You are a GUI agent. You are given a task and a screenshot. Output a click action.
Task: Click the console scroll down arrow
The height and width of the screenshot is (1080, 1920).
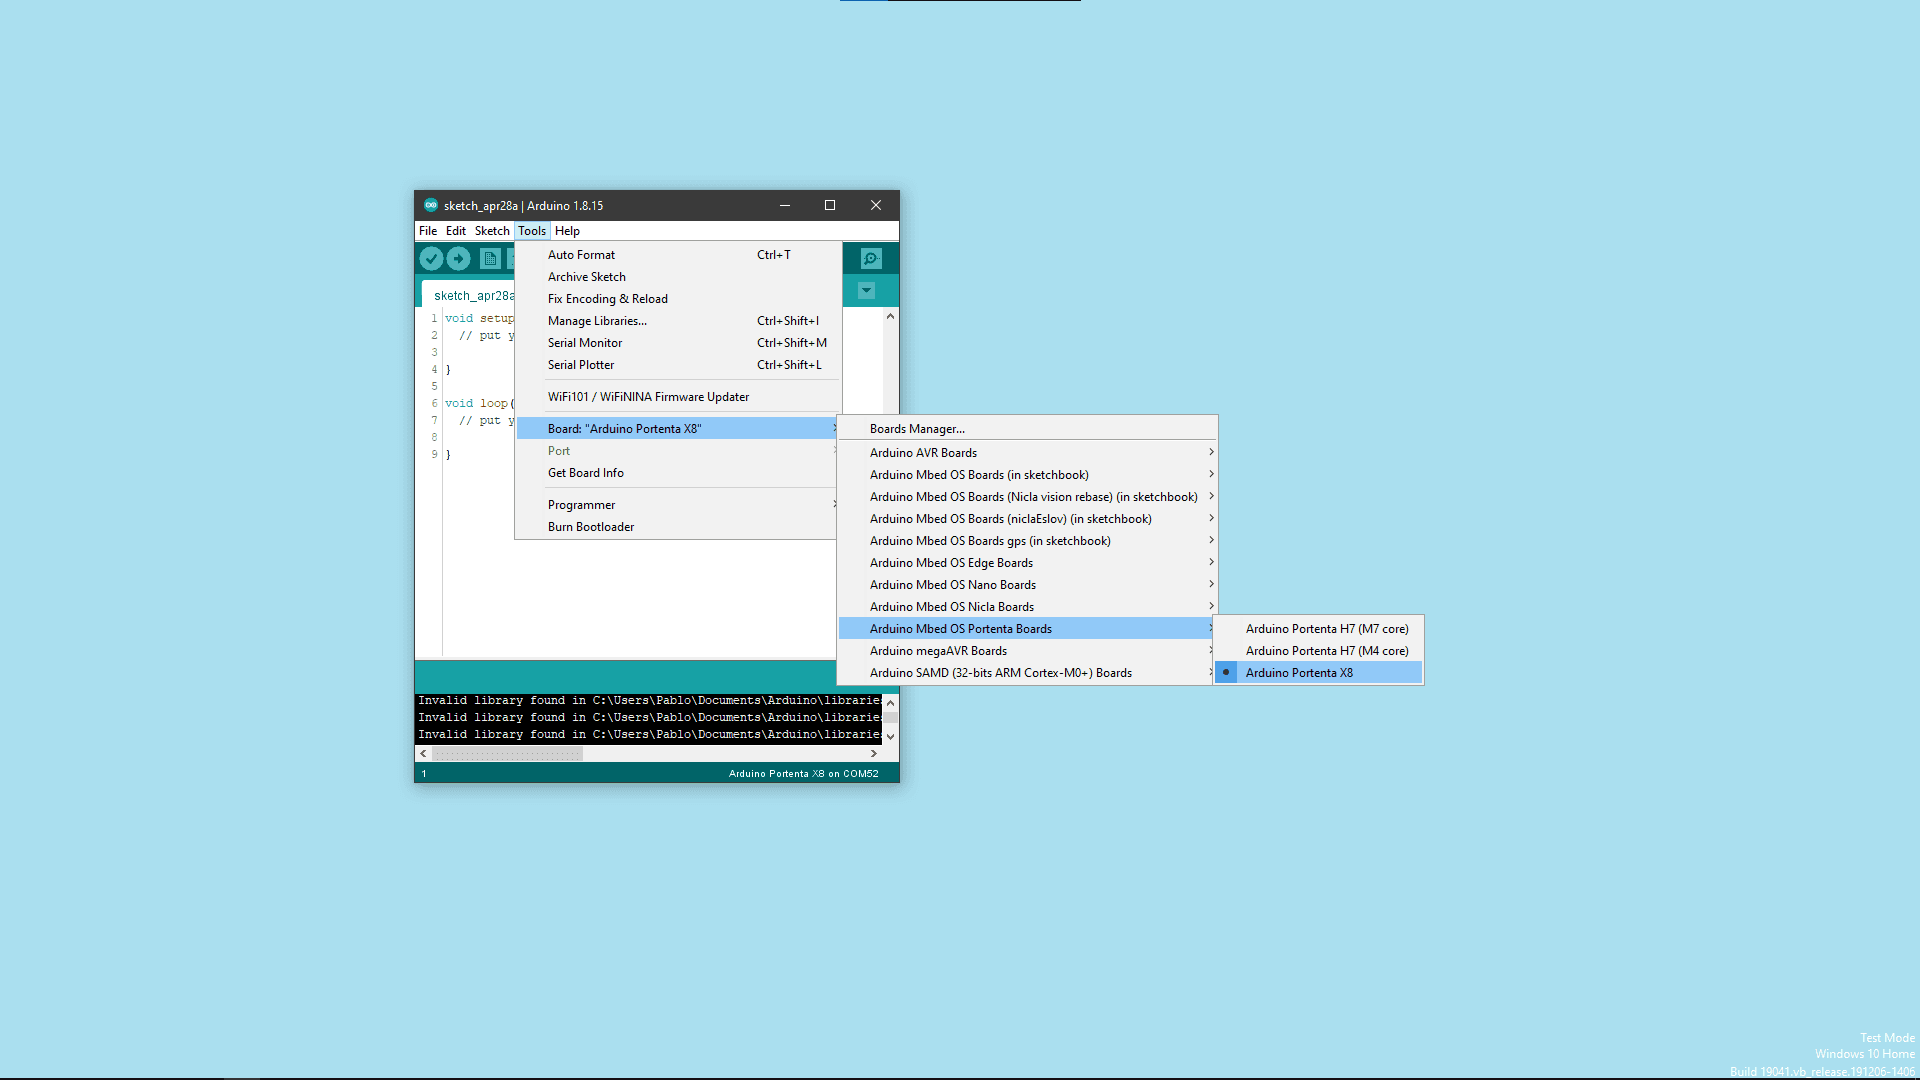click(890, 737)
